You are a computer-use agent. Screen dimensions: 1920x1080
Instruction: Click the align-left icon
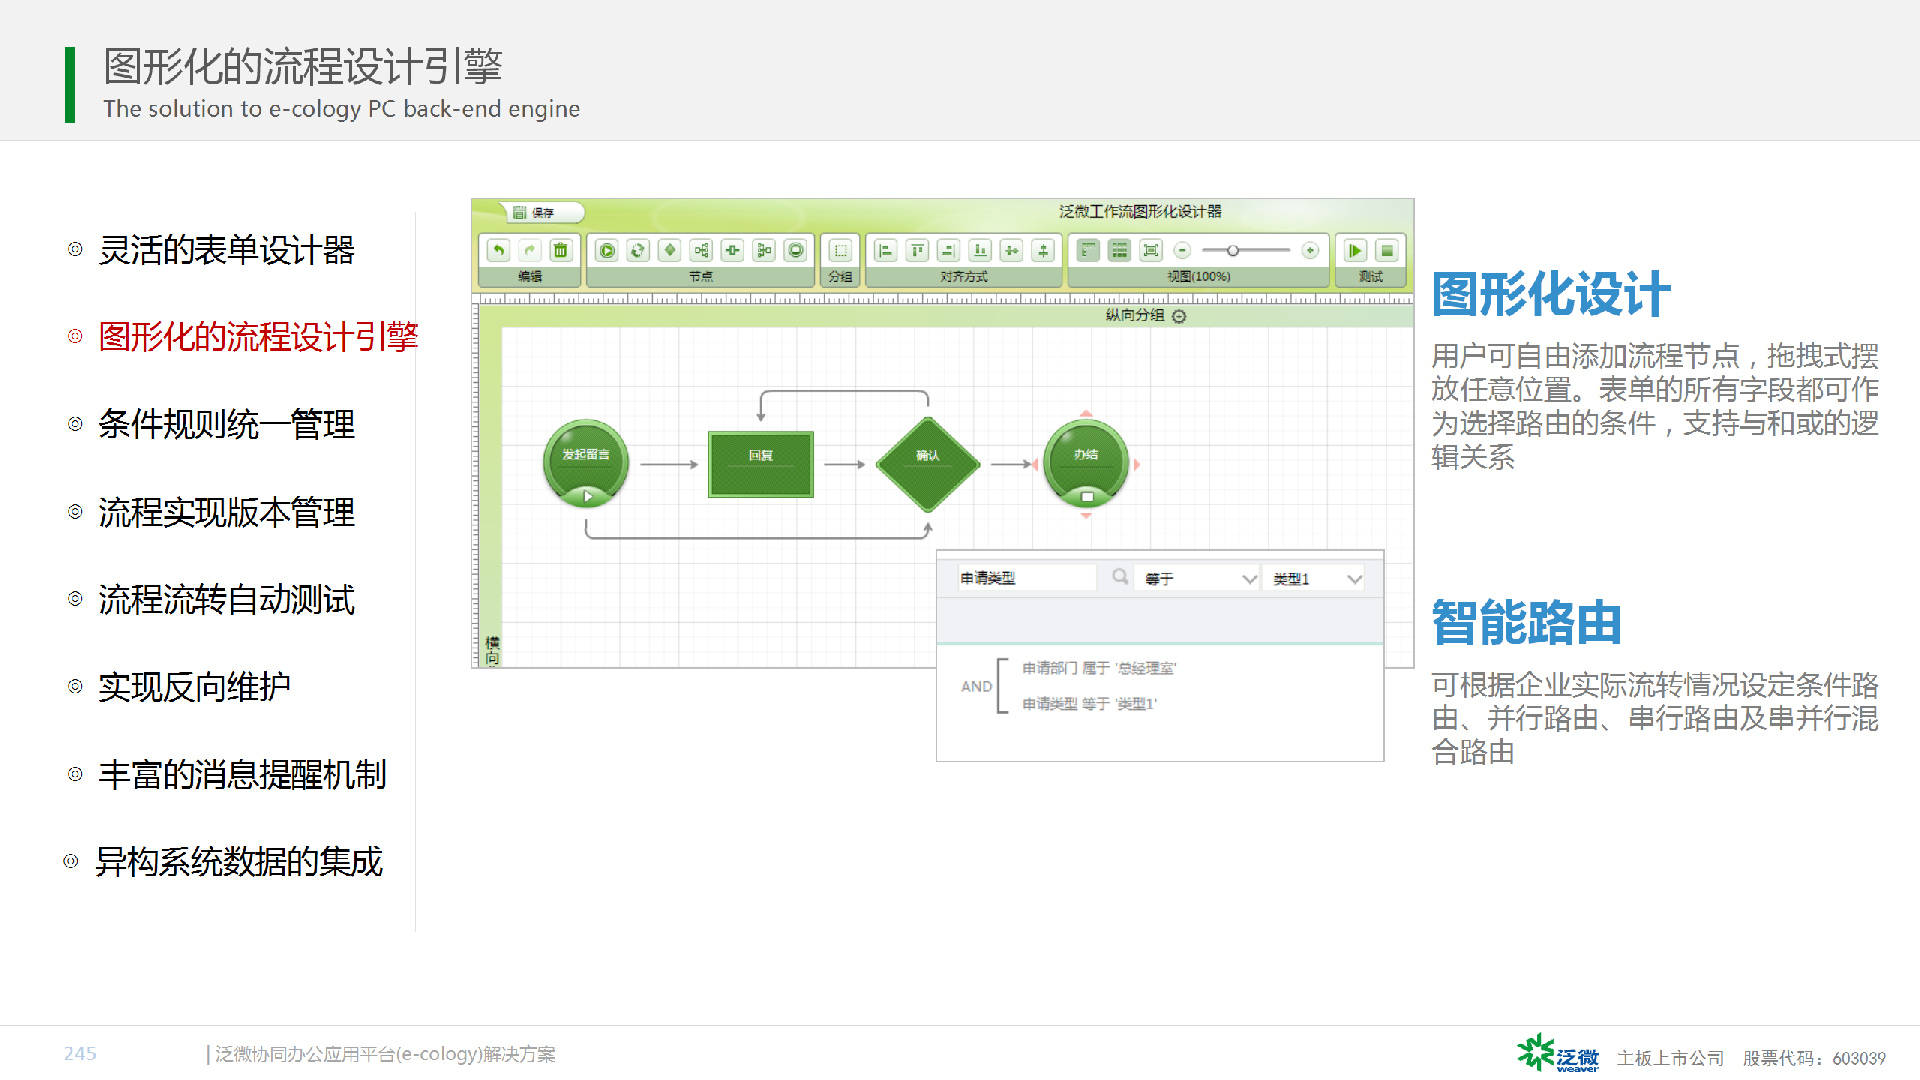886,250
